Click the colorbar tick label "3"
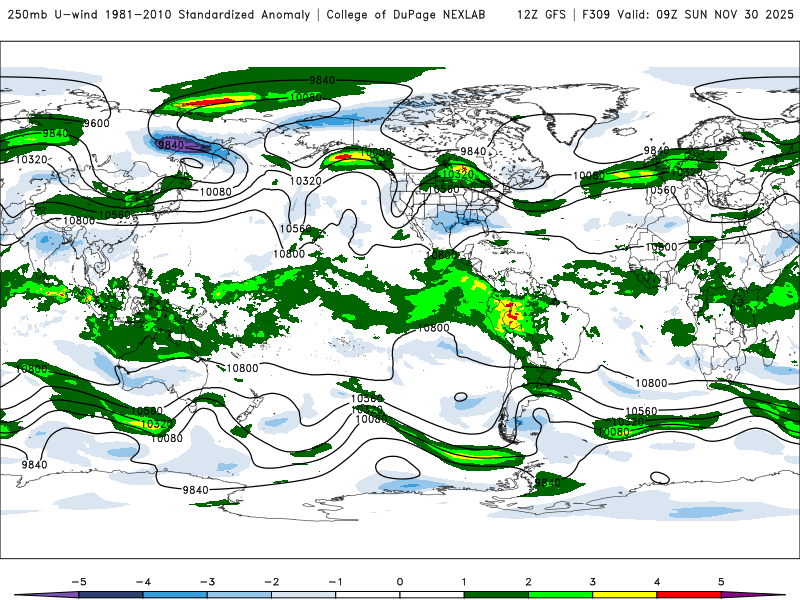Image resolution: width=800 pixels, height=600 pixels. [x=592, y=582]
